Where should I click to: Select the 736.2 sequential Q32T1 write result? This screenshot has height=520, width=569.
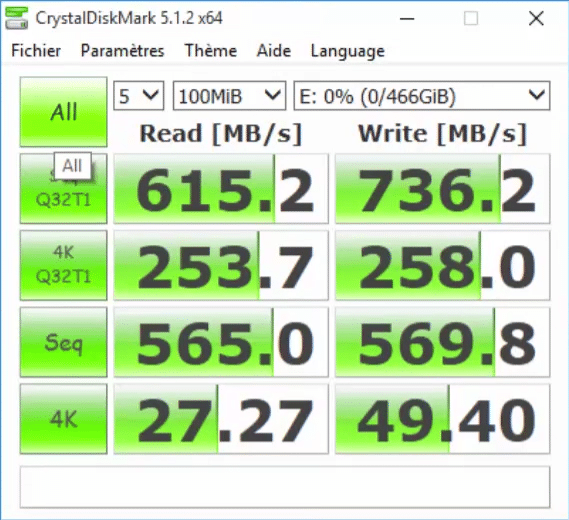click(442, 189)
